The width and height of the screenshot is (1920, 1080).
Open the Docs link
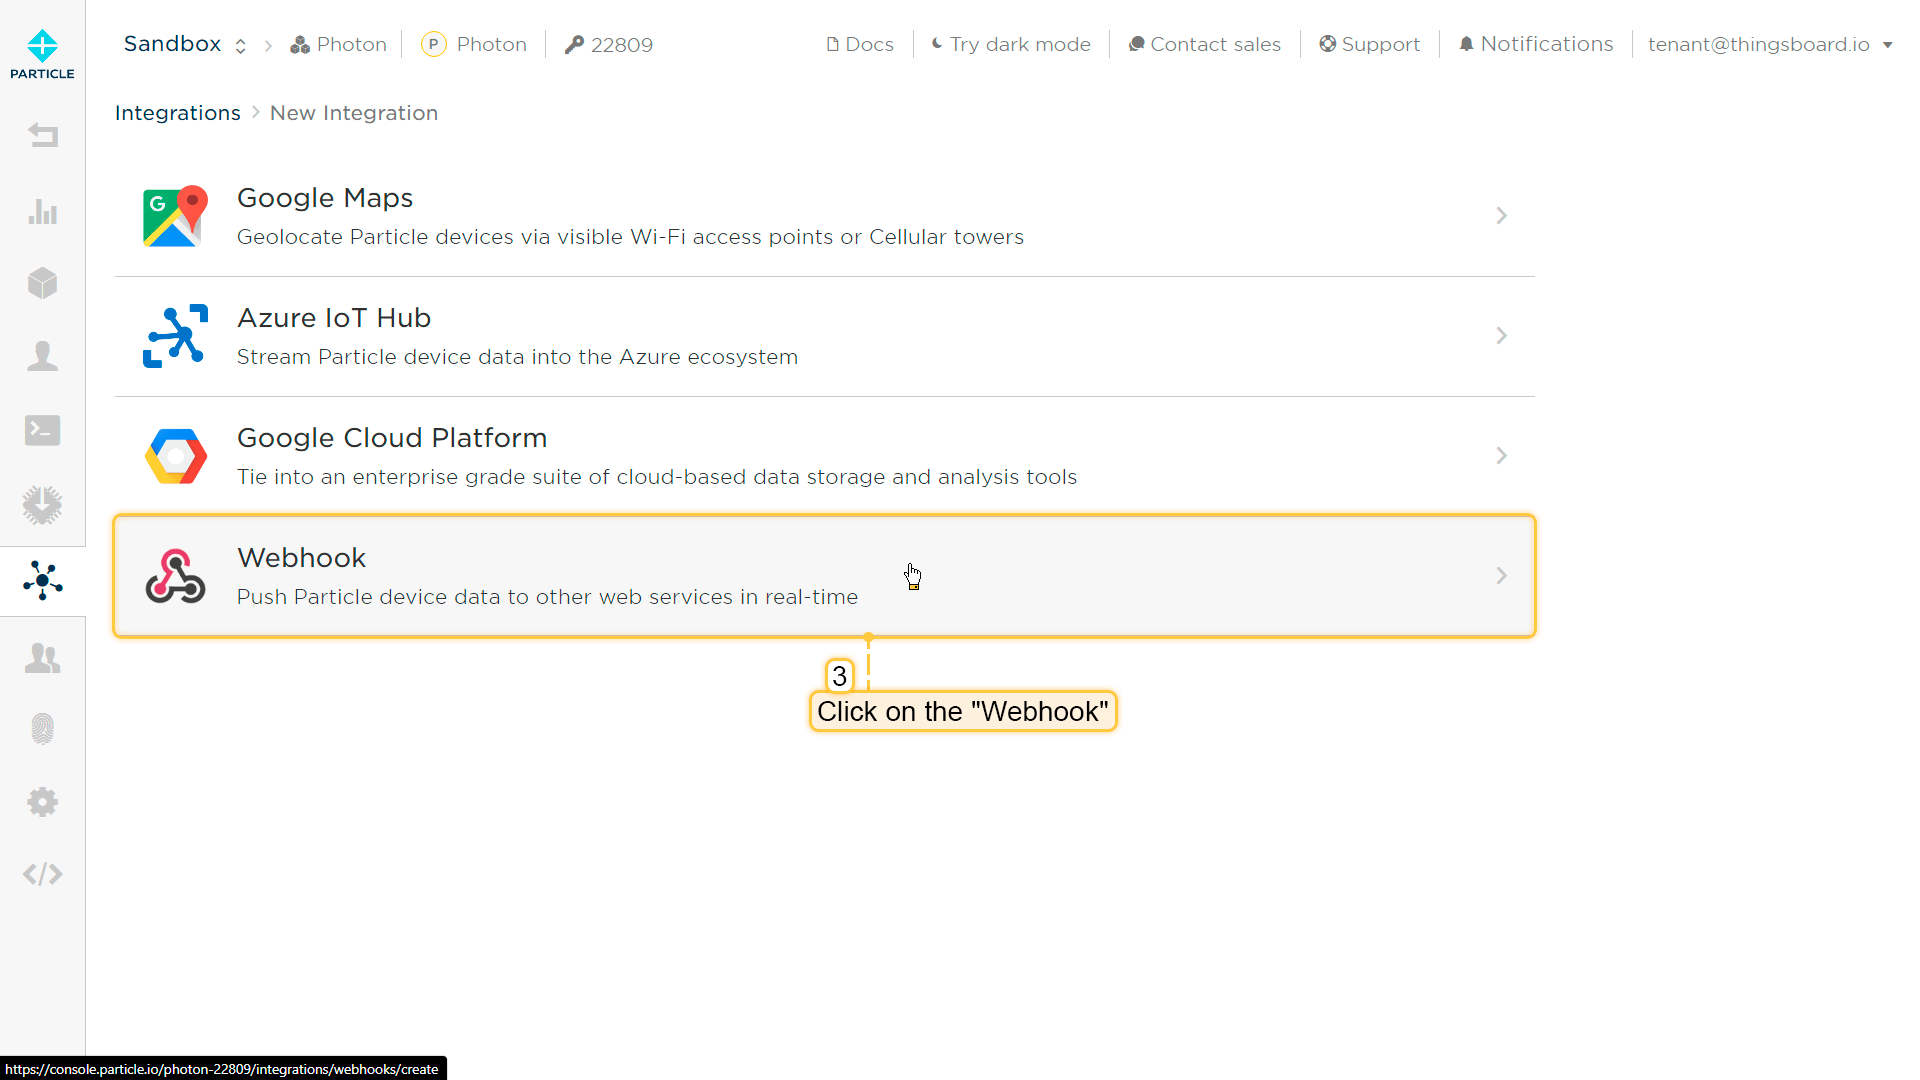click(x=860, y=44)
